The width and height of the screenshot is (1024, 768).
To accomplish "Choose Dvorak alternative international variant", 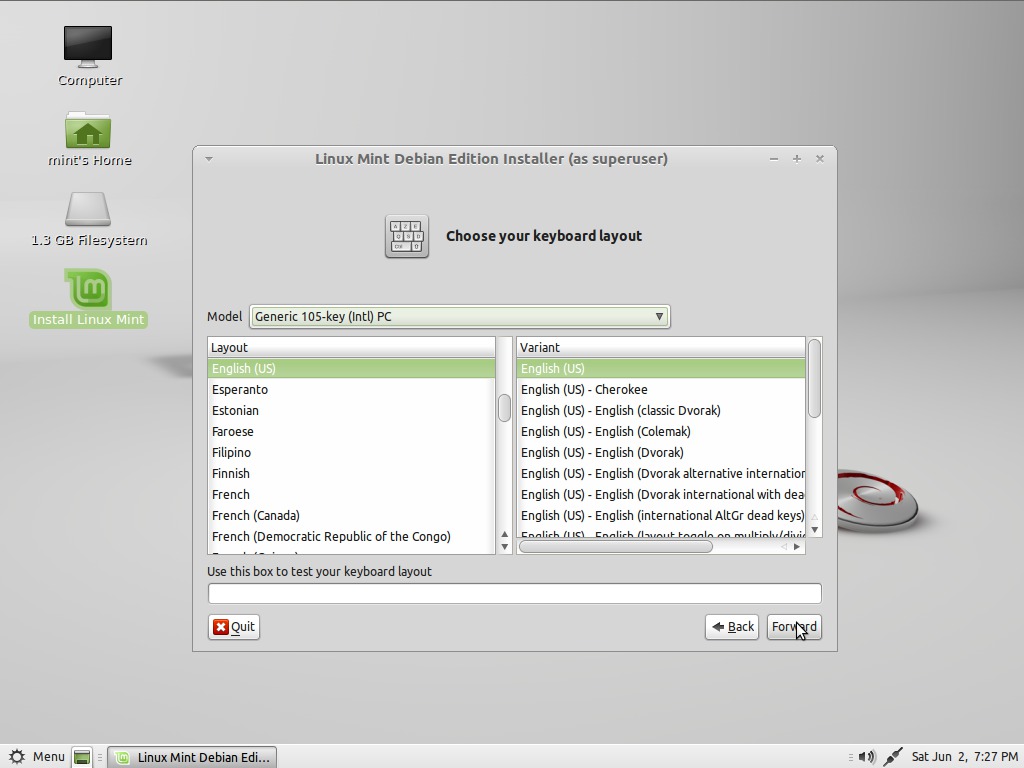I will (x=661, y=473).
